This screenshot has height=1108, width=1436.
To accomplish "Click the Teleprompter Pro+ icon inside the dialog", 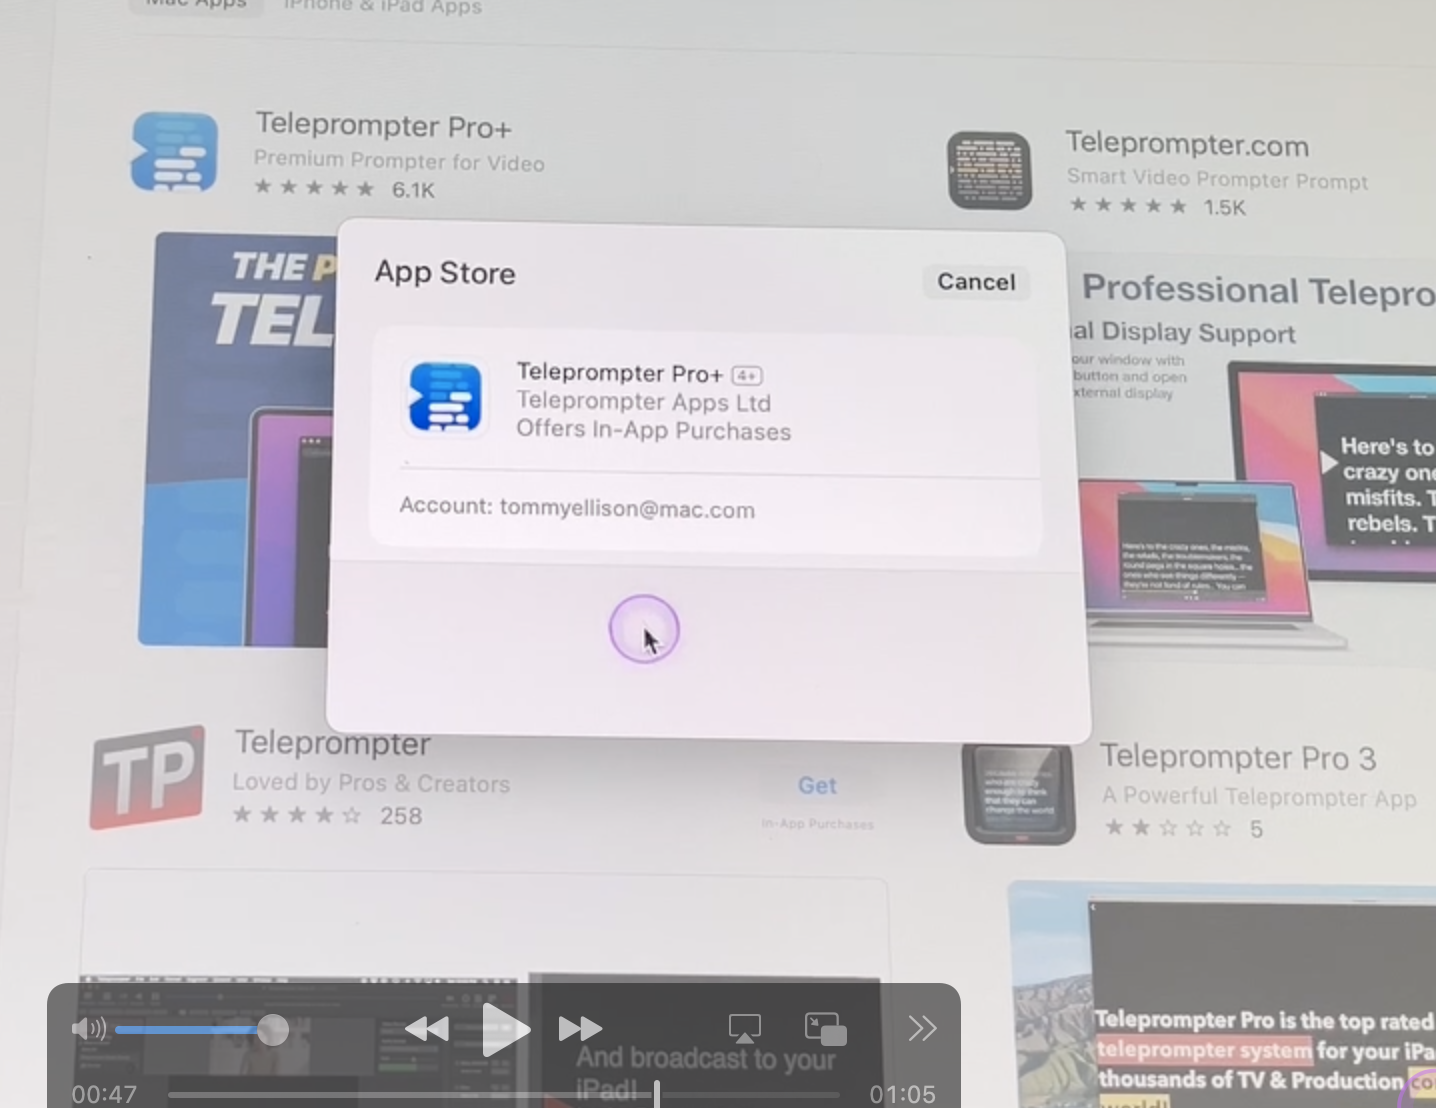I will [445, 397].
